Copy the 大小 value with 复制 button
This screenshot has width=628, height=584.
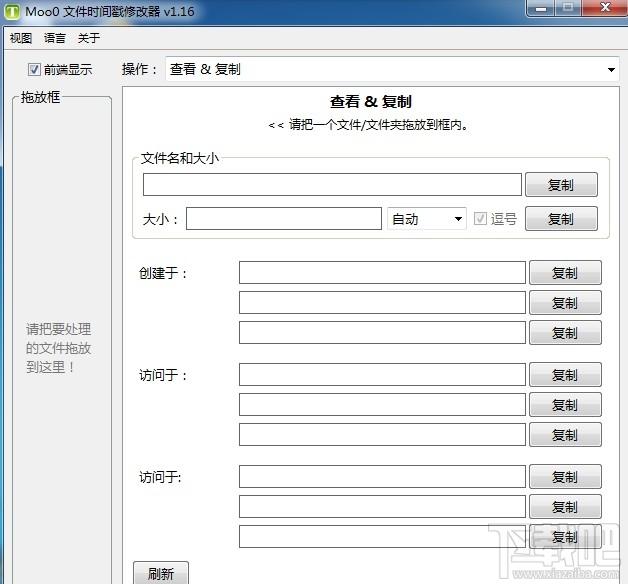(561, 219)
